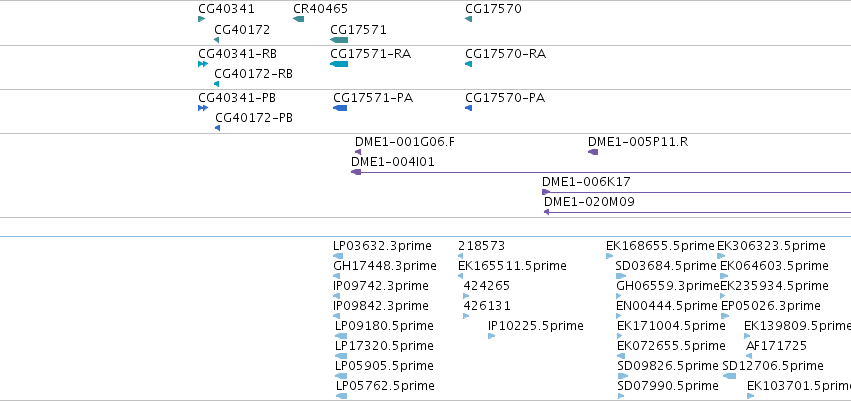This screenshot has height=401, width=851.
Task: Select the CG17571-RA transcript bar
Action: pos(339,64)
